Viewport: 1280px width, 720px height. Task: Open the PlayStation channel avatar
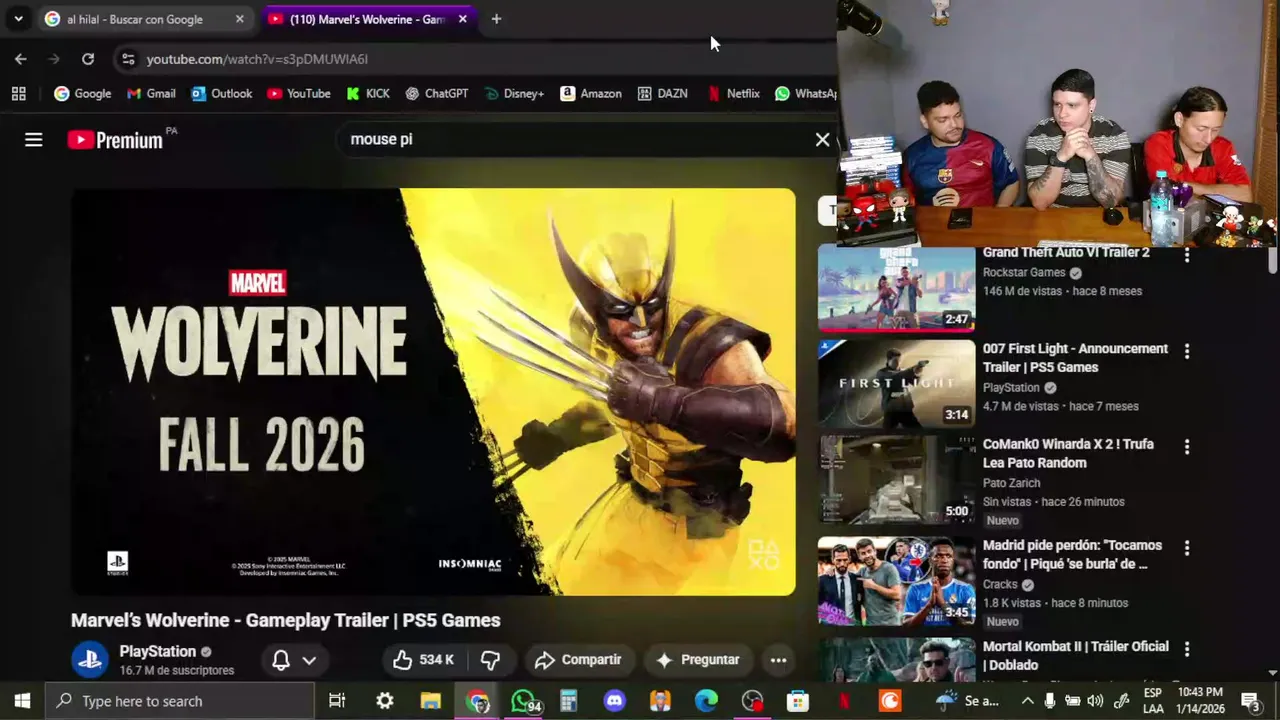(x=89, y=660)
